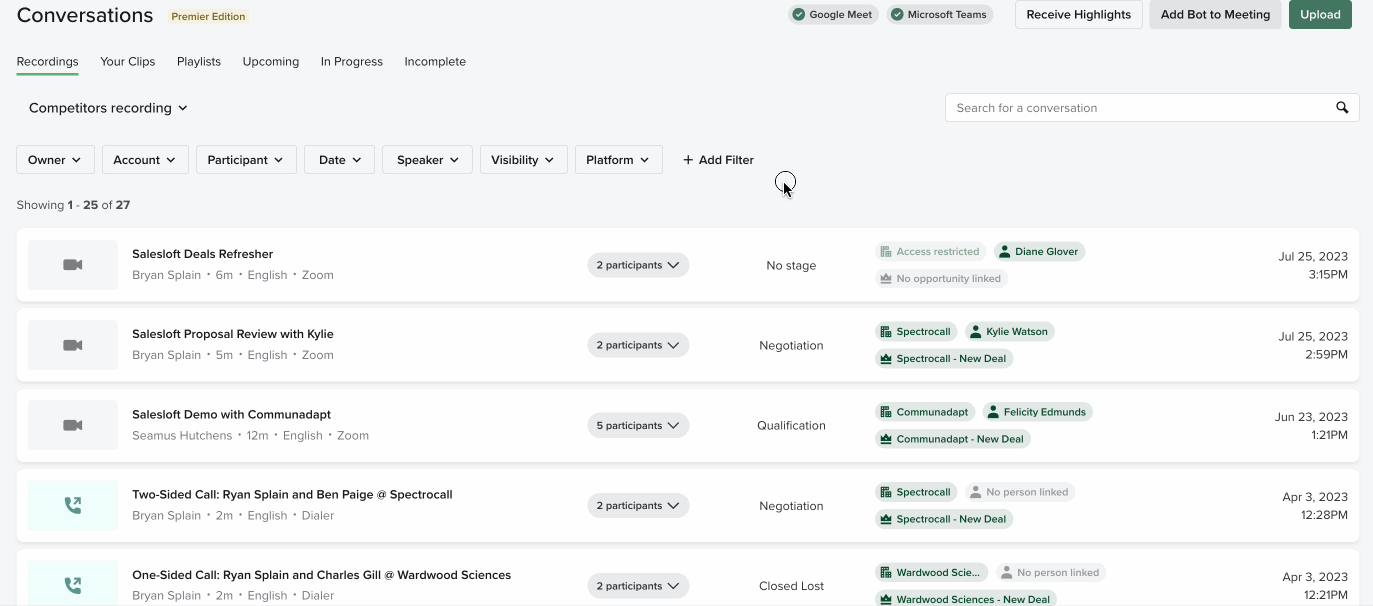Open the Kylie Watson person tag
Image resolution: width=1373 pixels, height=606 pixels.
1009,332
